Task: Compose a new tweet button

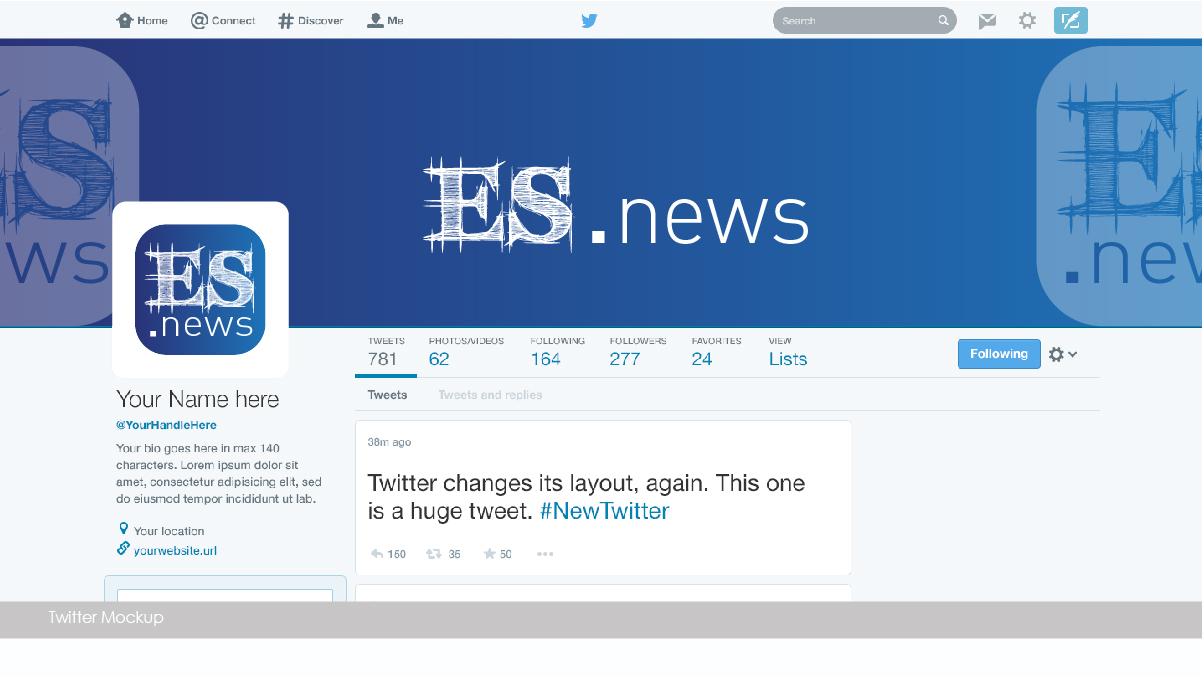Action: point(1070,20)
